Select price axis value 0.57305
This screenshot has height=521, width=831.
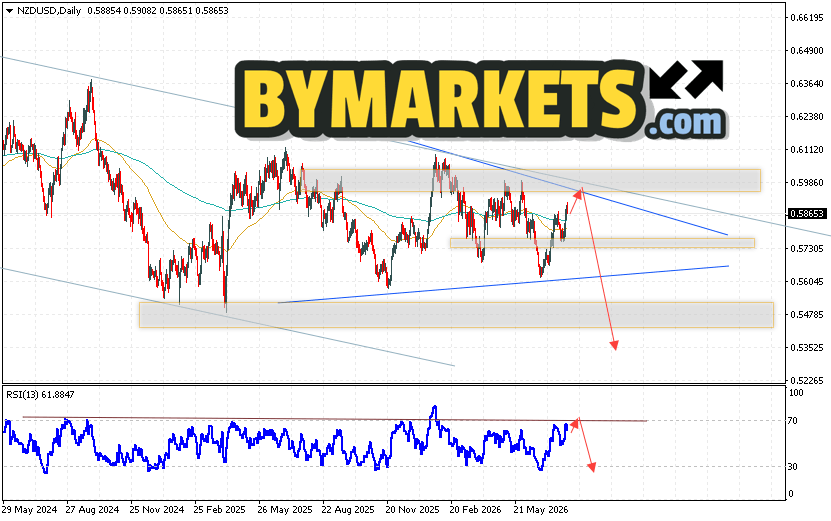807,249
